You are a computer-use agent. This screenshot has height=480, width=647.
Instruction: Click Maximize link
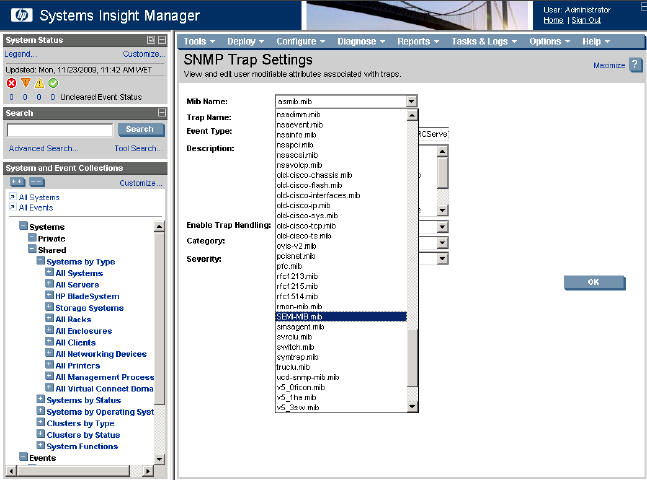(x=609, y=65)
